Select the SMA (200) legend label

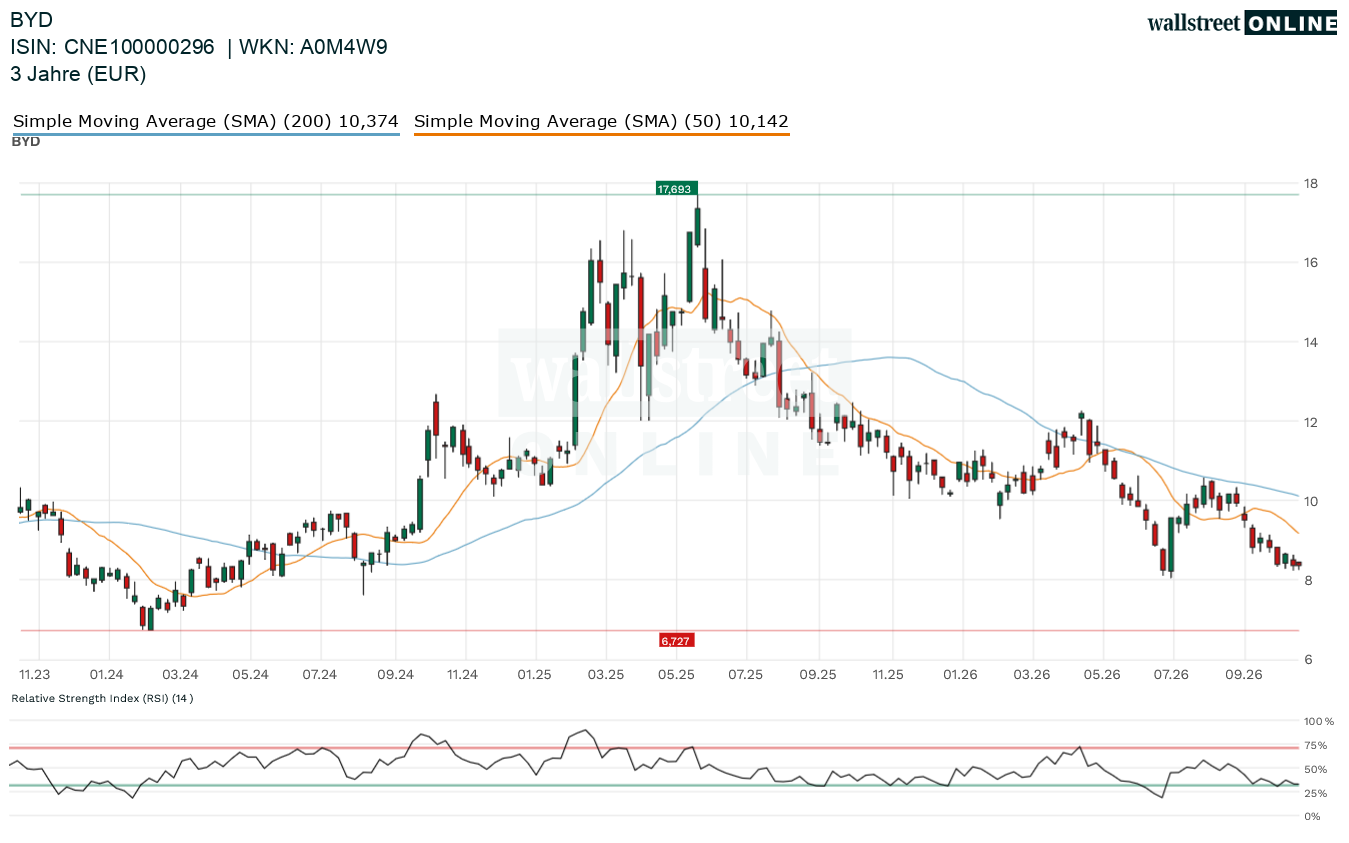click(x=206, y=121)
